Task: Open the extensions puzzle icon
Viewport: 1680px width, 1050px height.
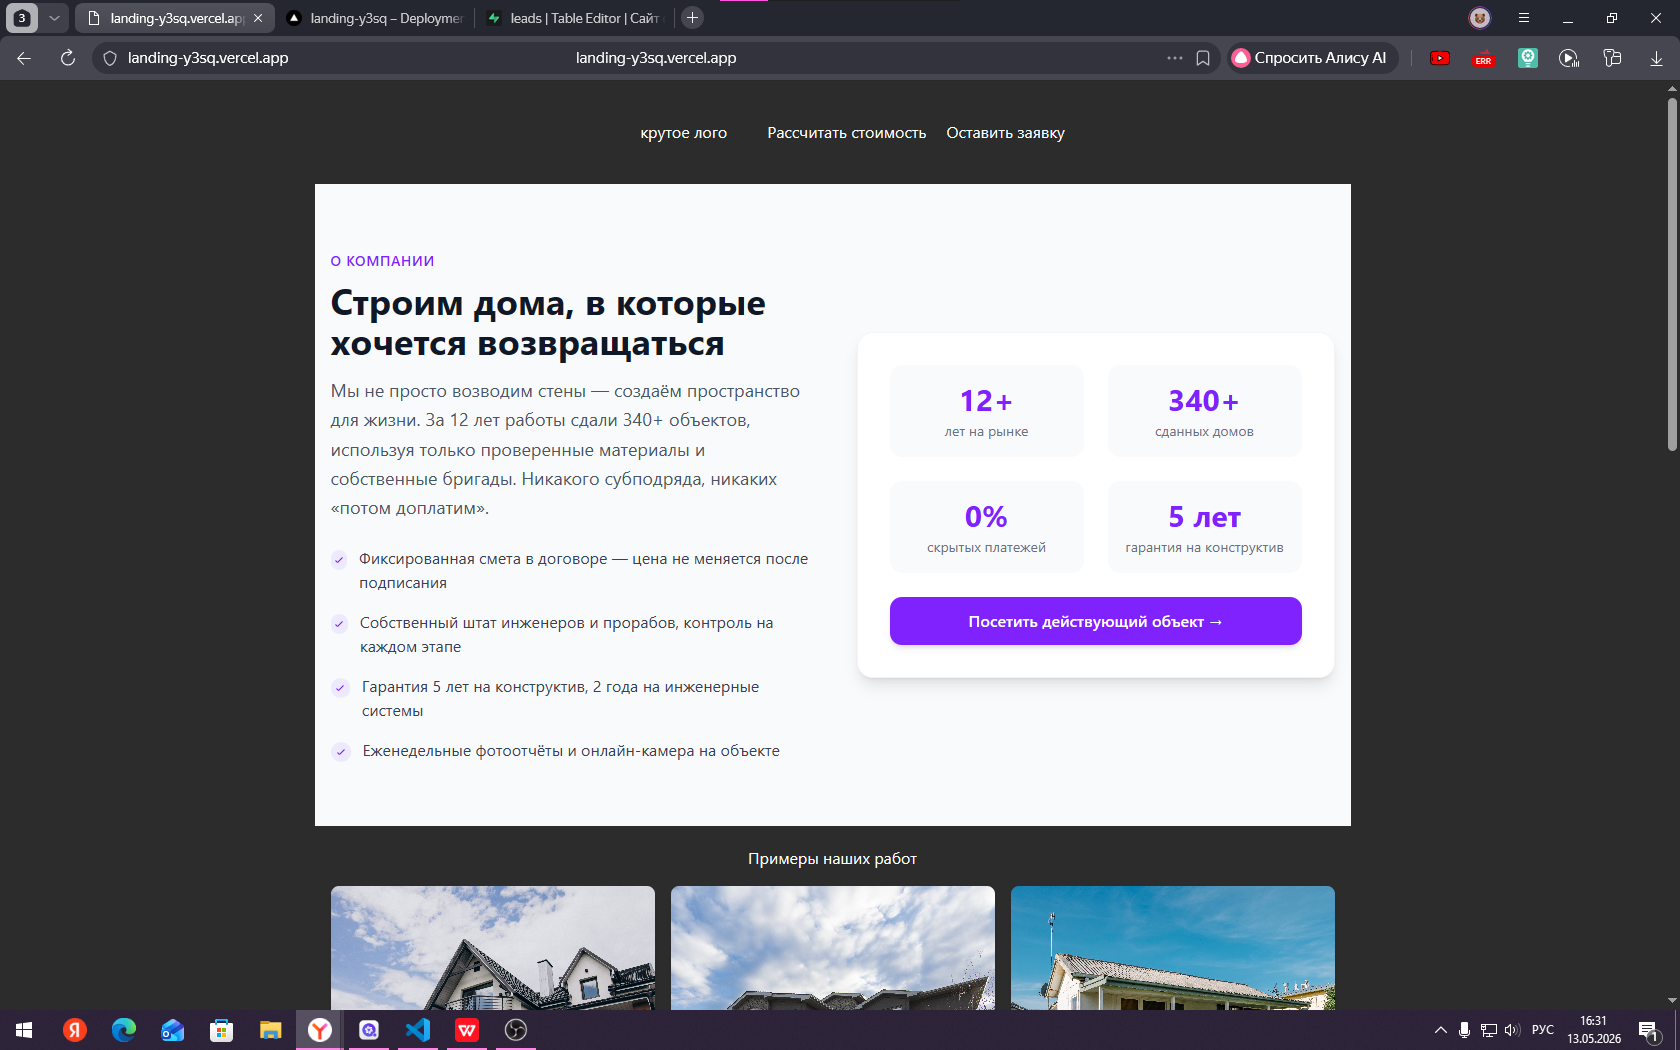Action: coord(1612,58)
